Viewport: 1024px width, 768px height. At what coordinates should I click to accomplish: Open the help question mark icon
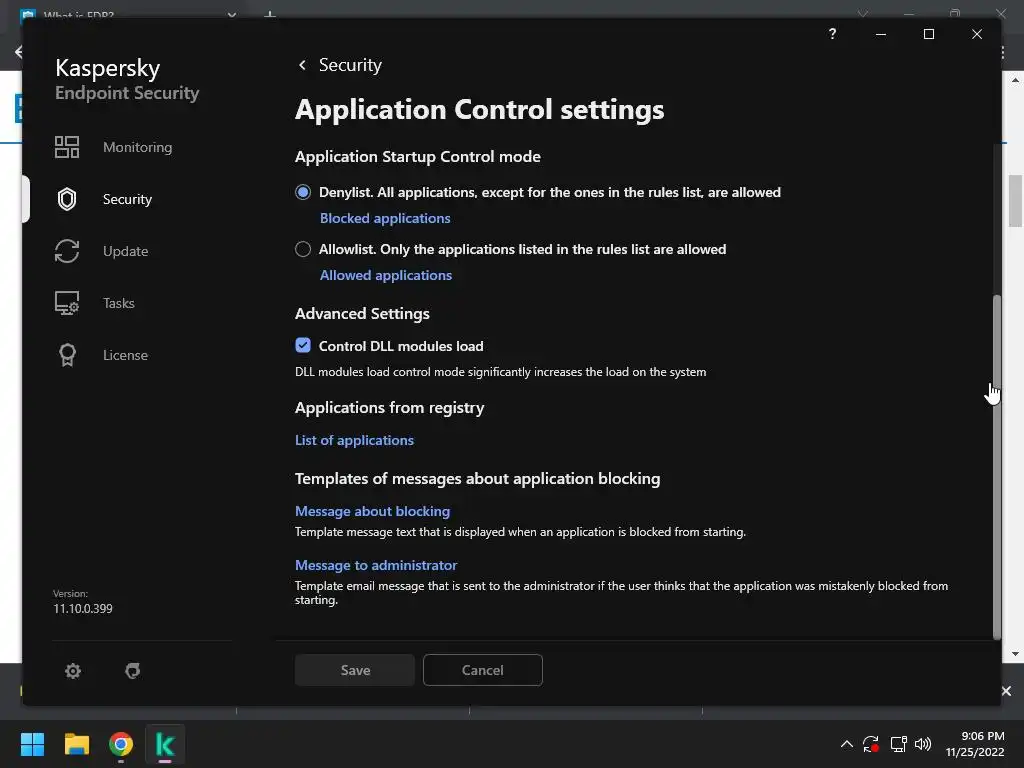832,34
